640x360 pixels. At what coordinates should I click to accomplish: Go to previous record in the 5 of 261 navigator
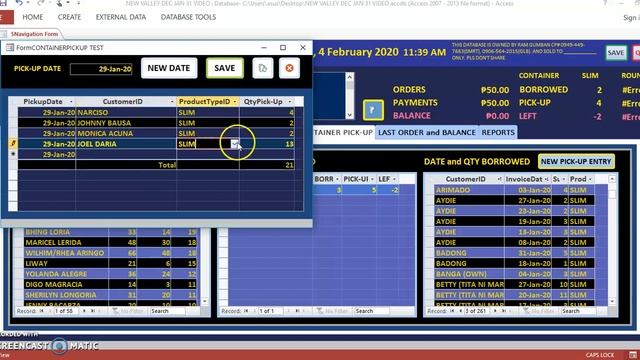click(460, 311)
